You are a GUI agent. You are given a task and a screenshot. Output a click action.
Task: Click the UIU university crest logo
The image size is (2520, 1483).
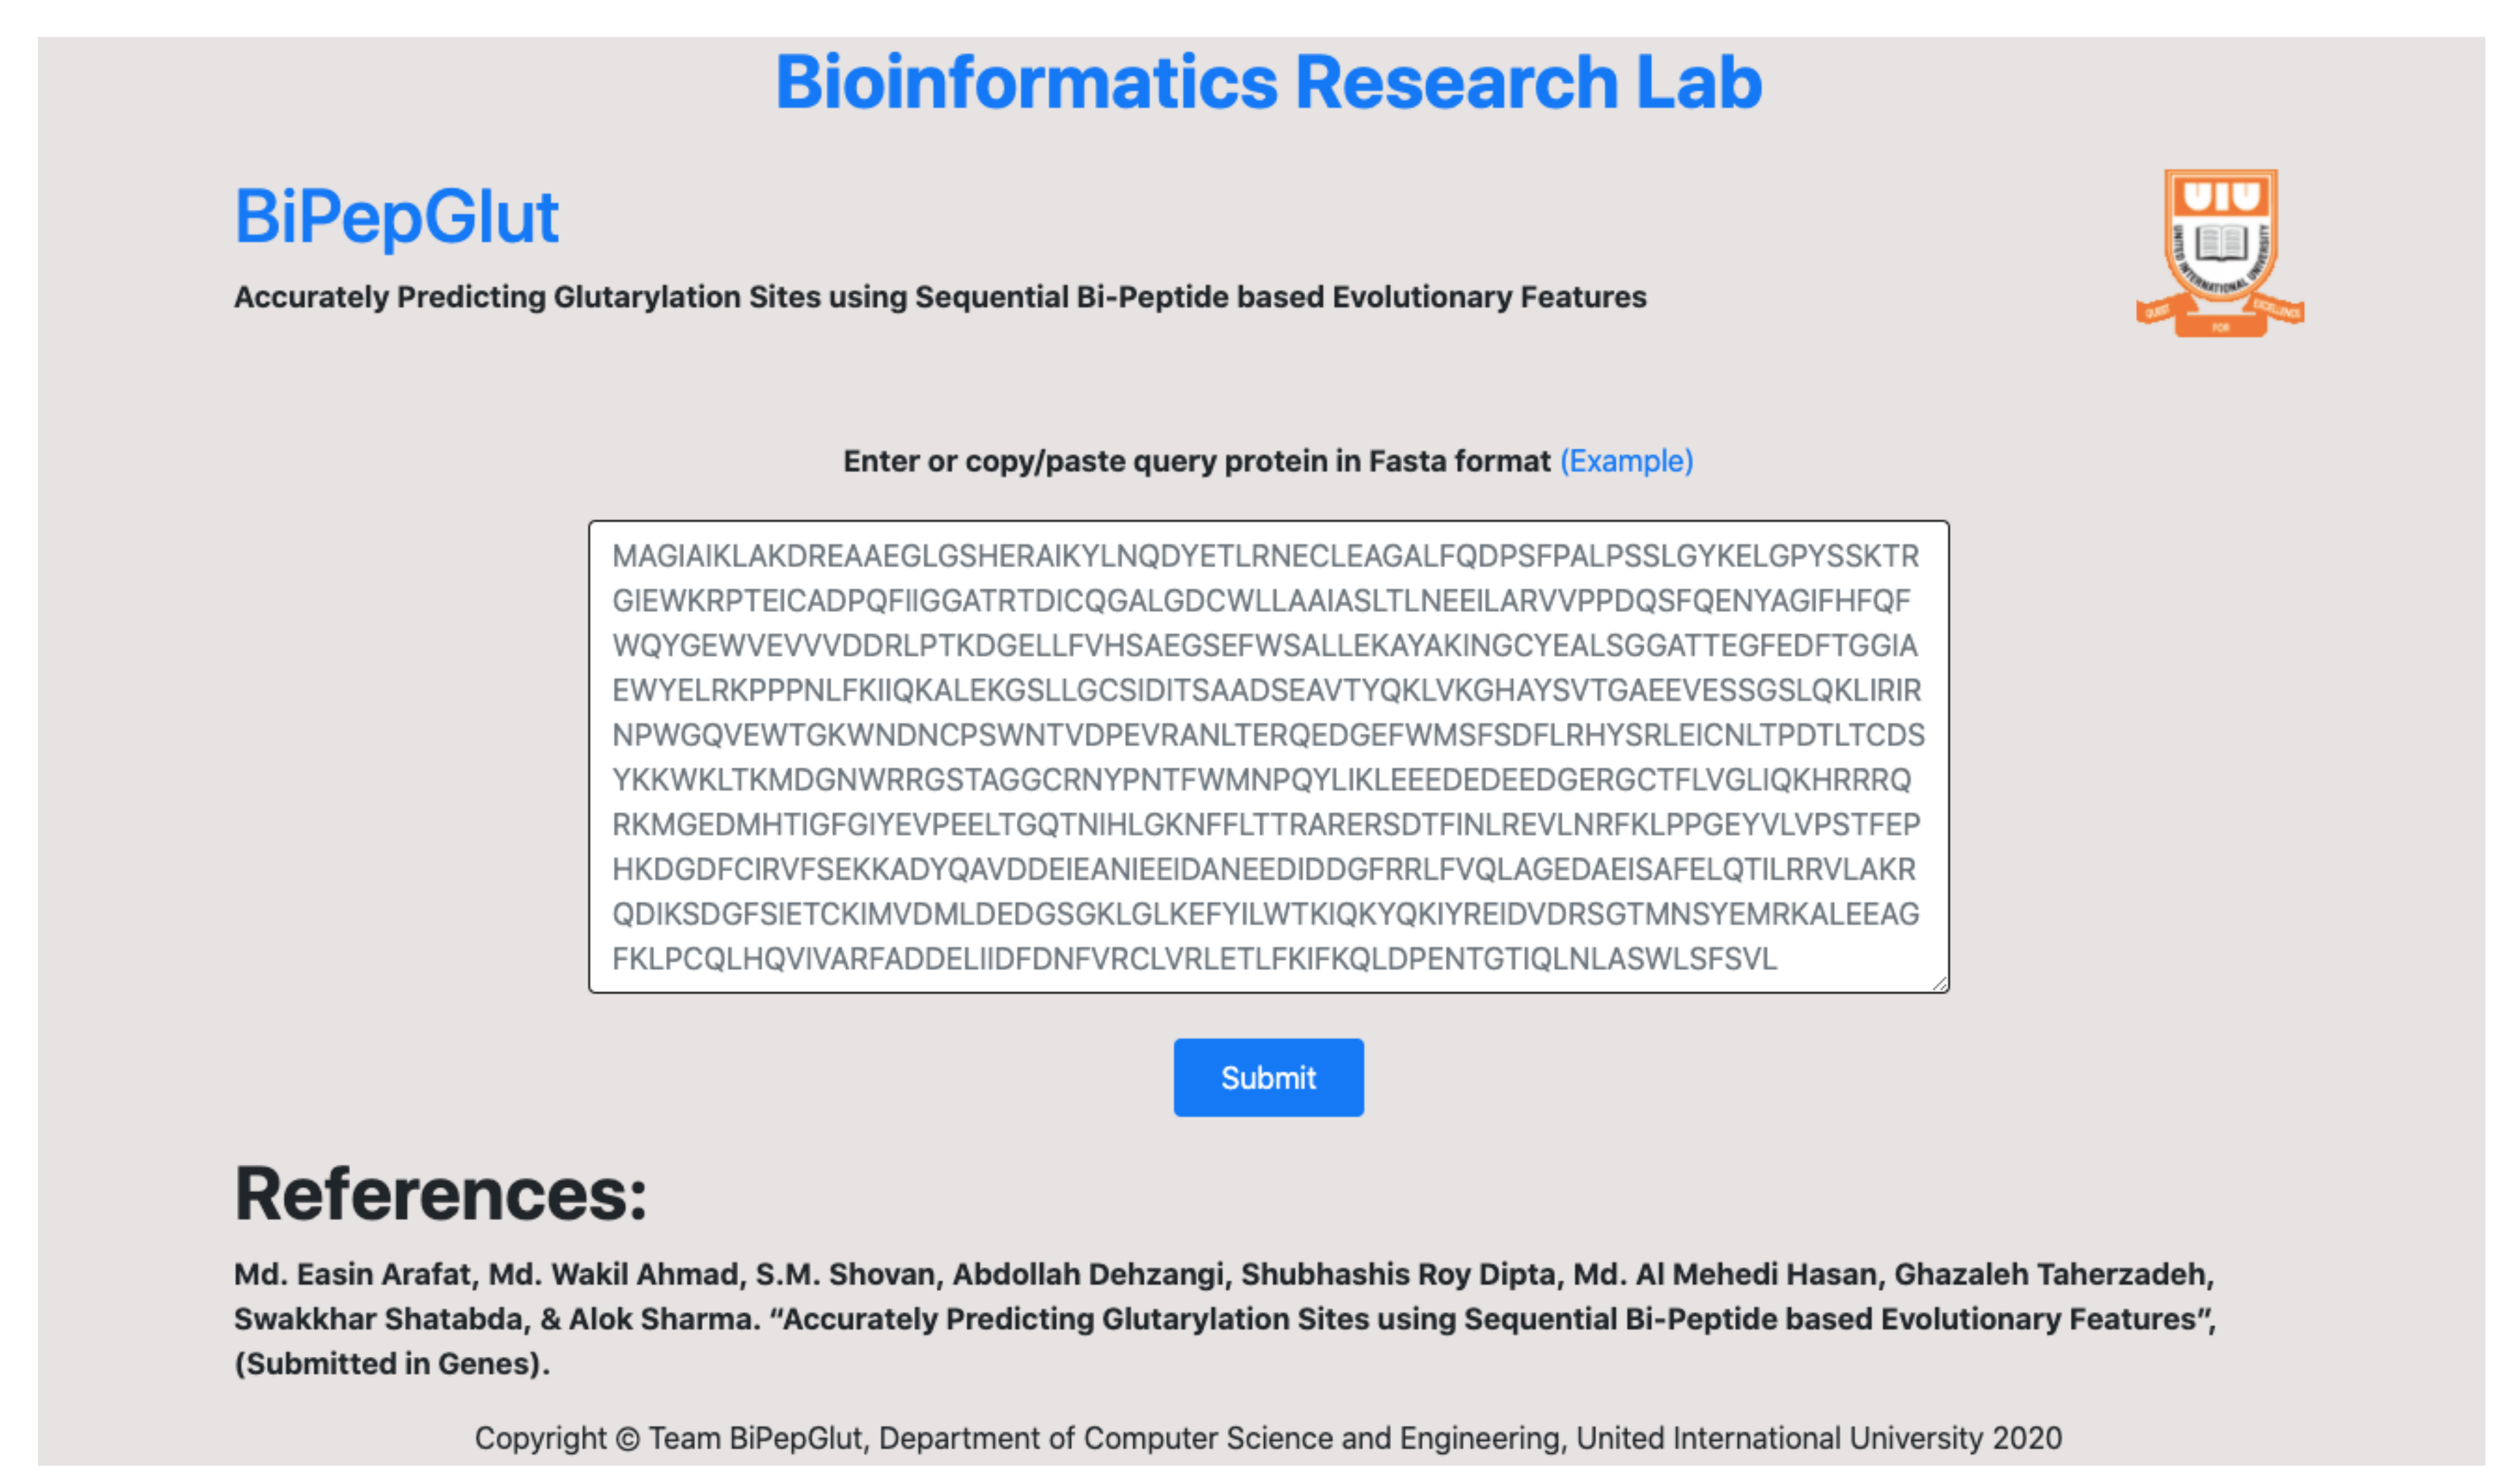tap(2221, 250)
